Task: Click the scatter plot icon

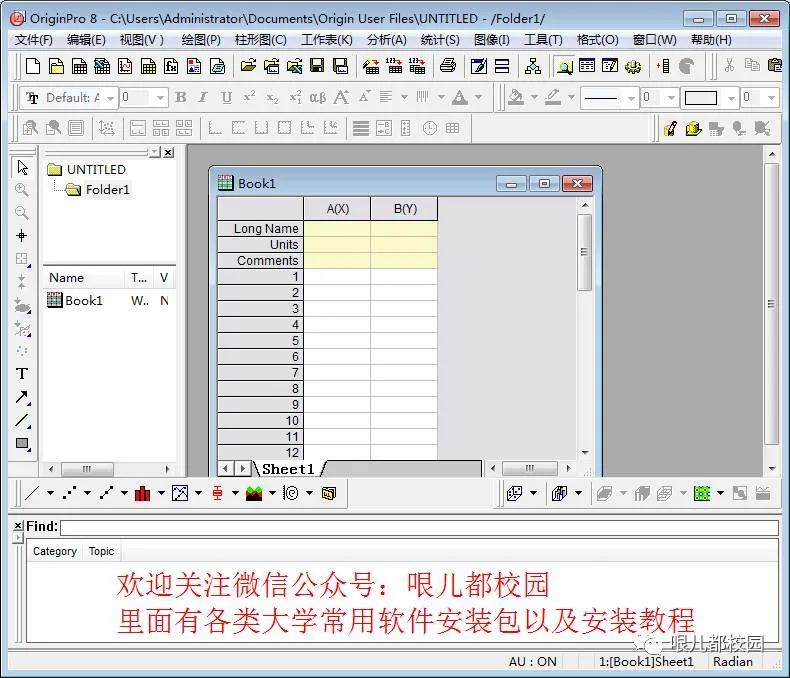Action: (x=70, y=493)
